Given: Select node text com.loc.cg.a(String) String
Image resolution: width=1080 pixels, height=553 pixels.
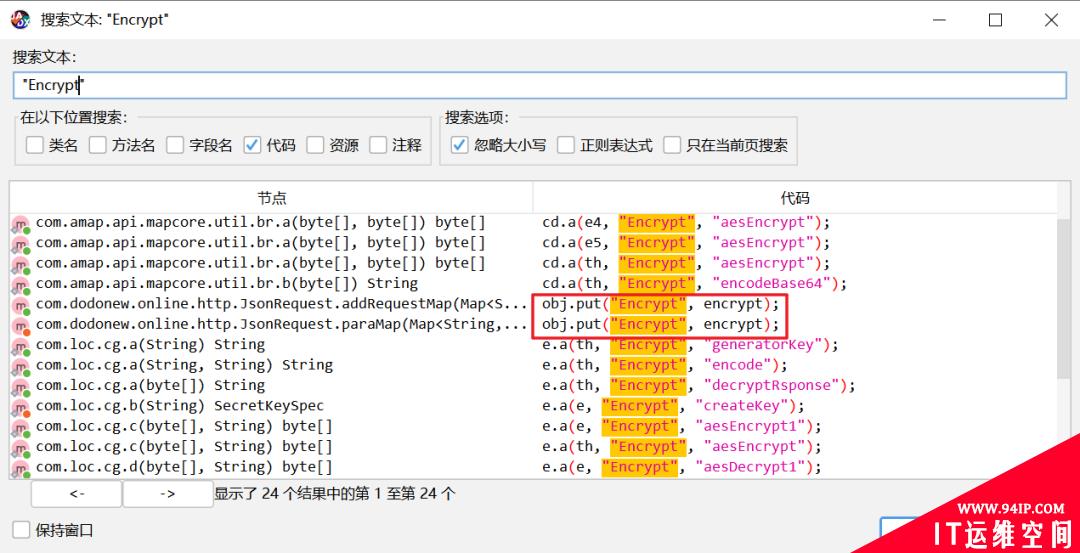Looking at the screenshot, I should click(x=150, y=345).
